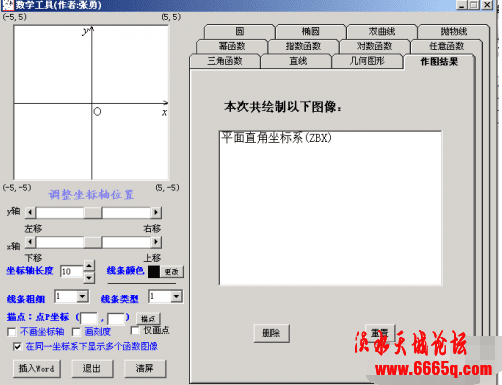The height and width of the screenshot is (385, 502).
Task: Click the 描点 button
Action: click(x=148, y=319)
